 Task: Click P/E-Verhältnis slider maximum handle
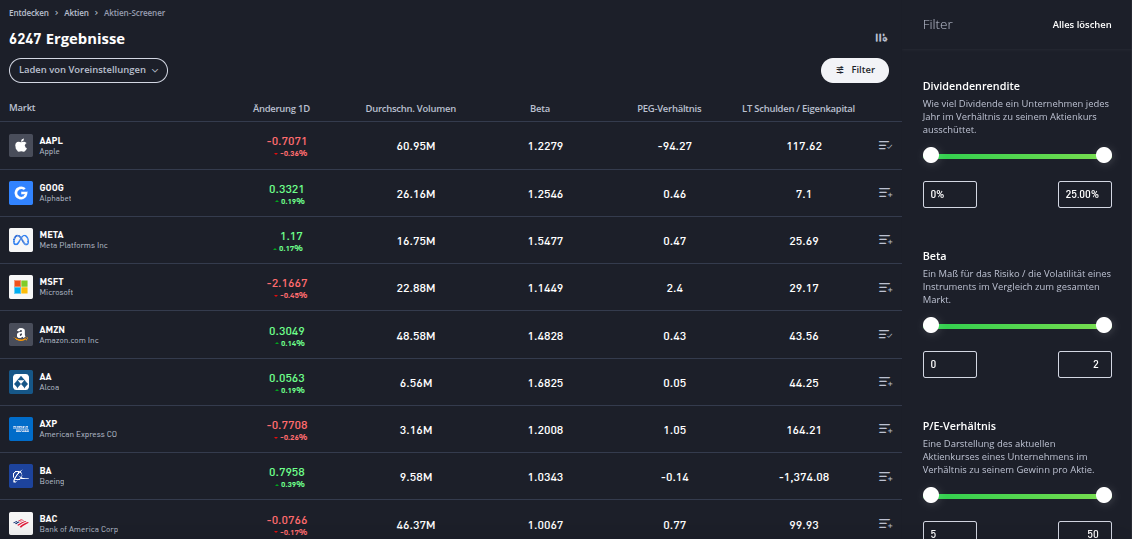[x=1104, y=495]
